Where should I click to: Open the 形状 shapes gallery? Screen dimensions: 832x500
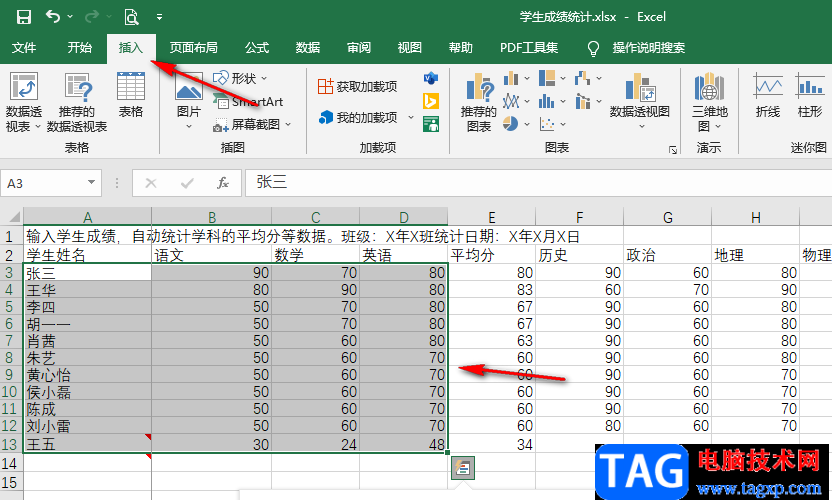pos(240,79)
